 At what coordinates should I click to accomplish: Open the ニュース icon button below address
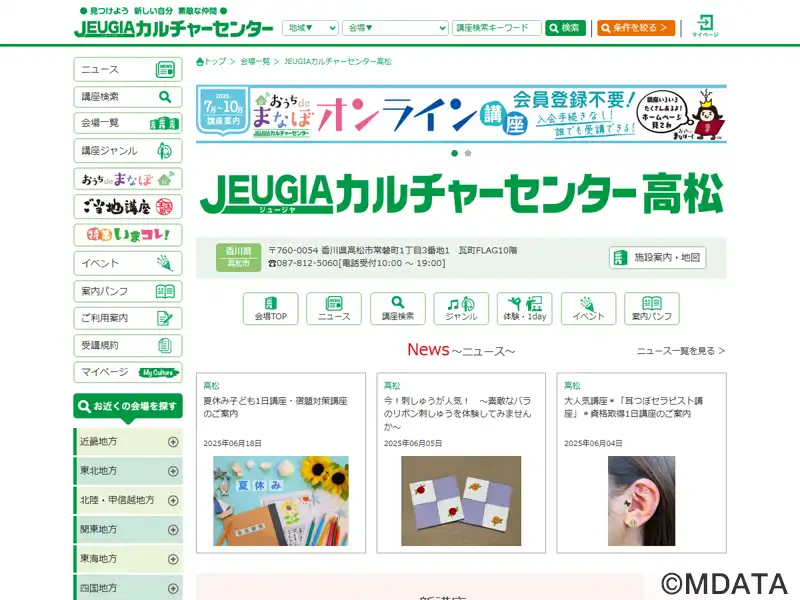(334, 309)
